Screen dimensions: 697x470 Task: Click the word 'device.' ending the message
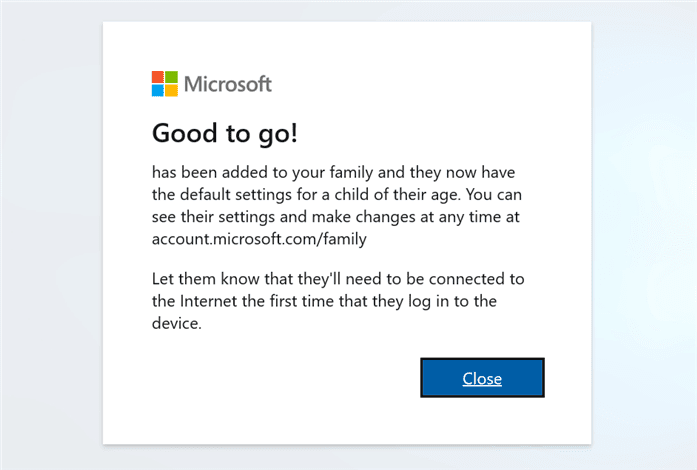pyautogui.click(x=176, y=323)
